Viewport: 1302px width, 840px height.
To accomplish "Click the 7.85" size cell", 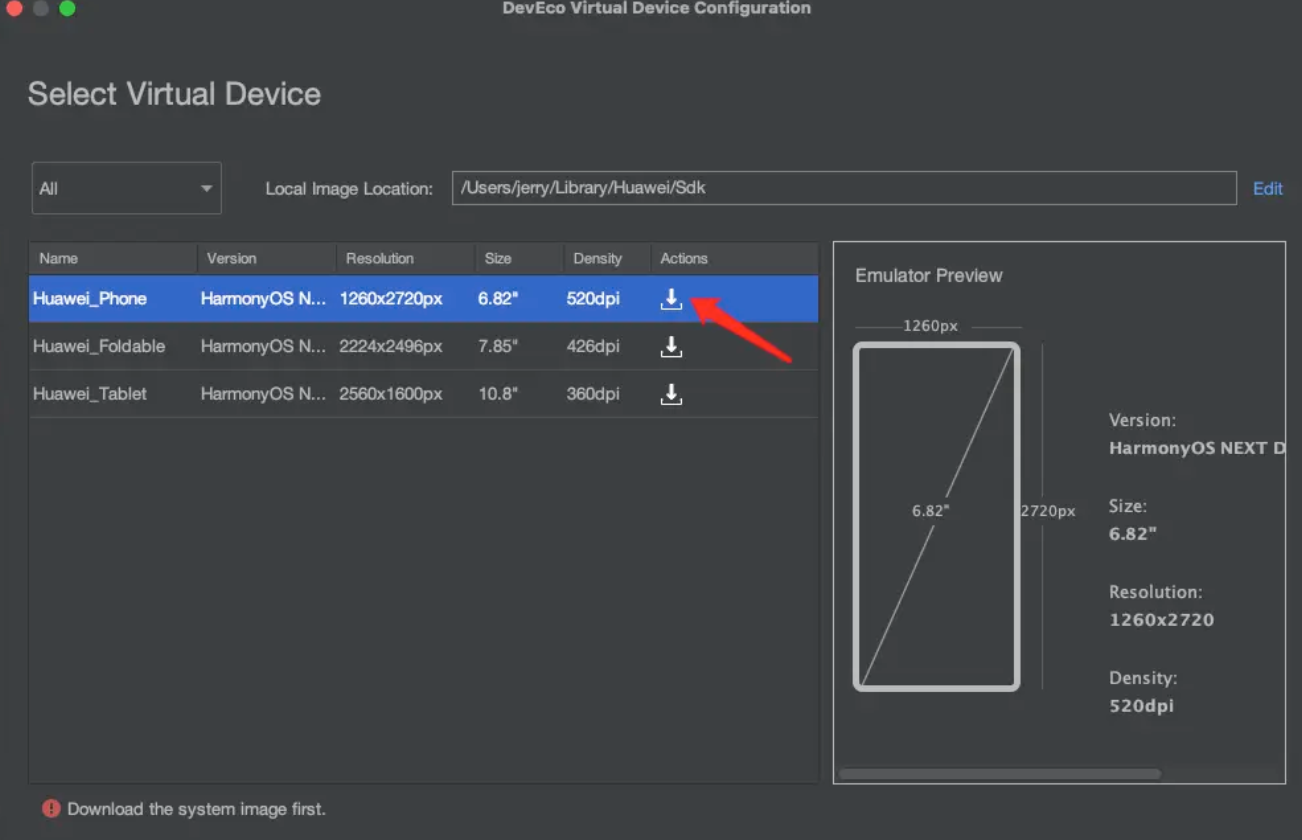I will 498,347.
